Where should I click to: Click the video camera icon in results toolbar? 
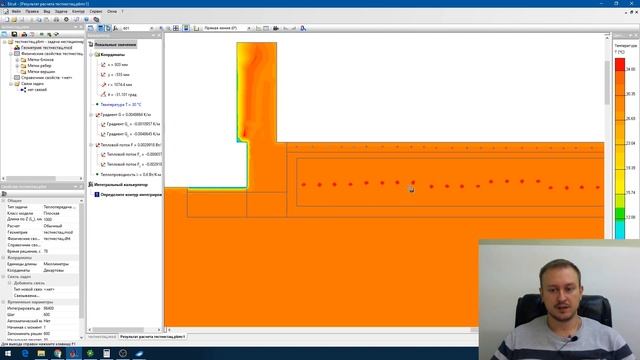[276, 28]
